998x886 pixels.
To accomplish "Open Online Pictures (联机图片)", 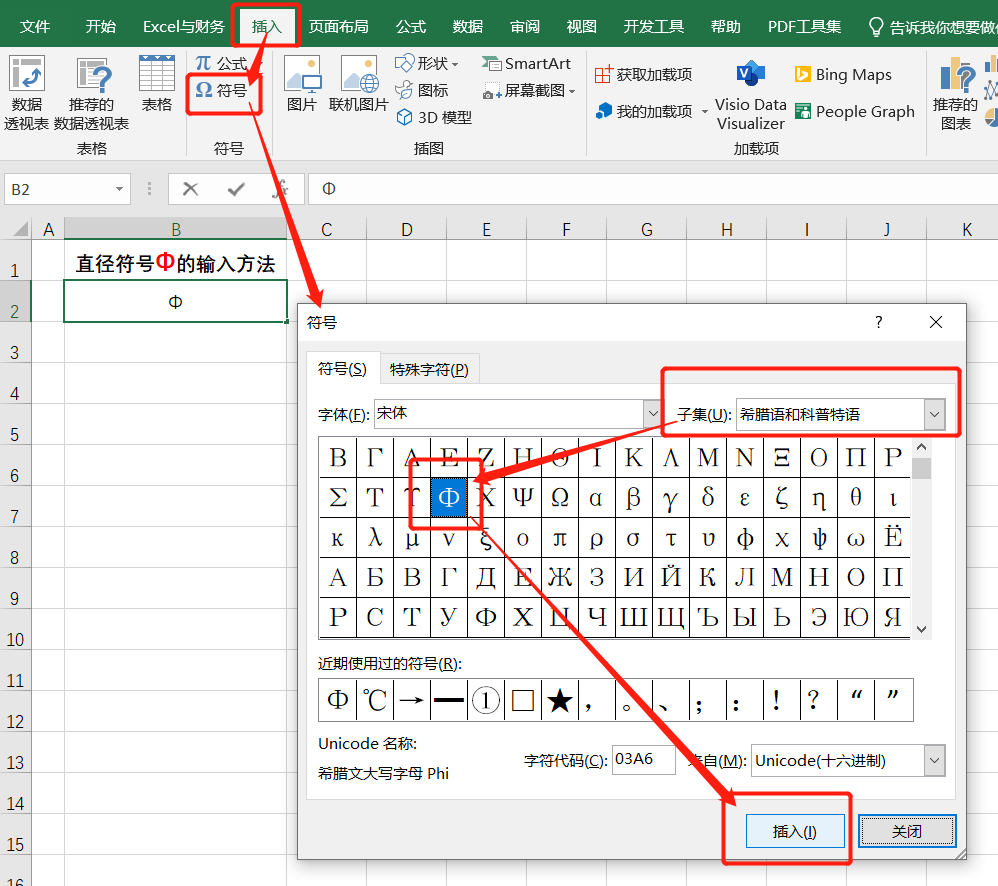I will (x=358, y=83).
